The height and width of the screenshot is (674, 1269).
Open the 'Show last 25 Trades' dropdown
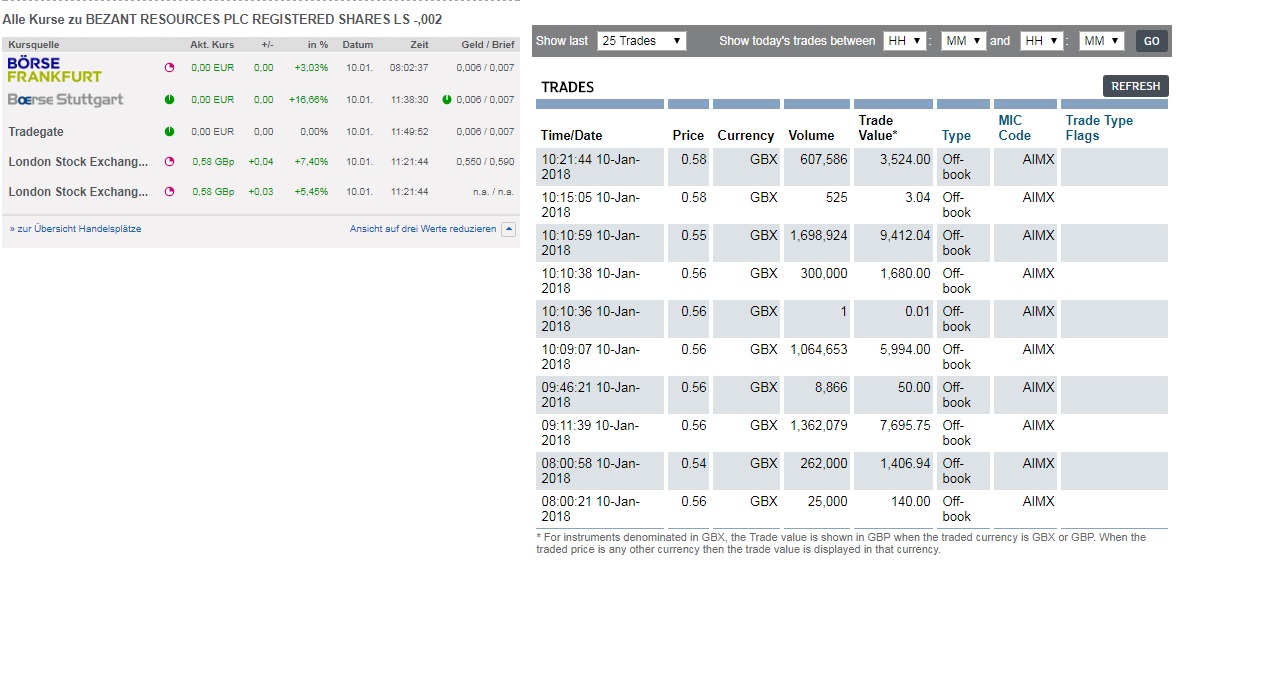pos(641,41)
